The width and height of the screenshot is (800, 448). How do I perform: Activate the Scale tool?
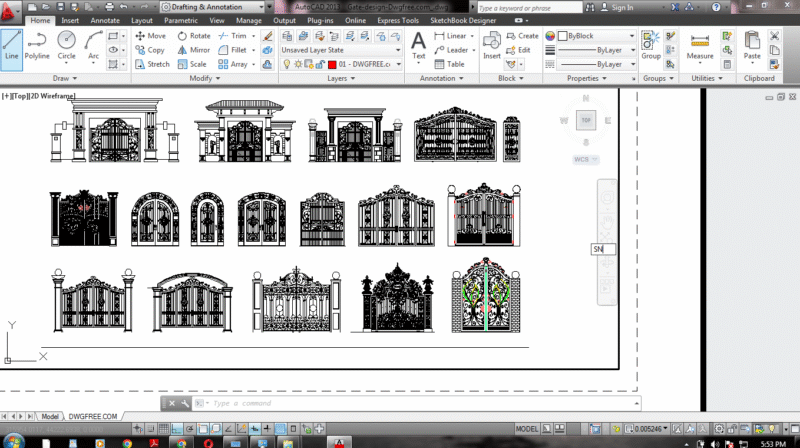point(192,64)
